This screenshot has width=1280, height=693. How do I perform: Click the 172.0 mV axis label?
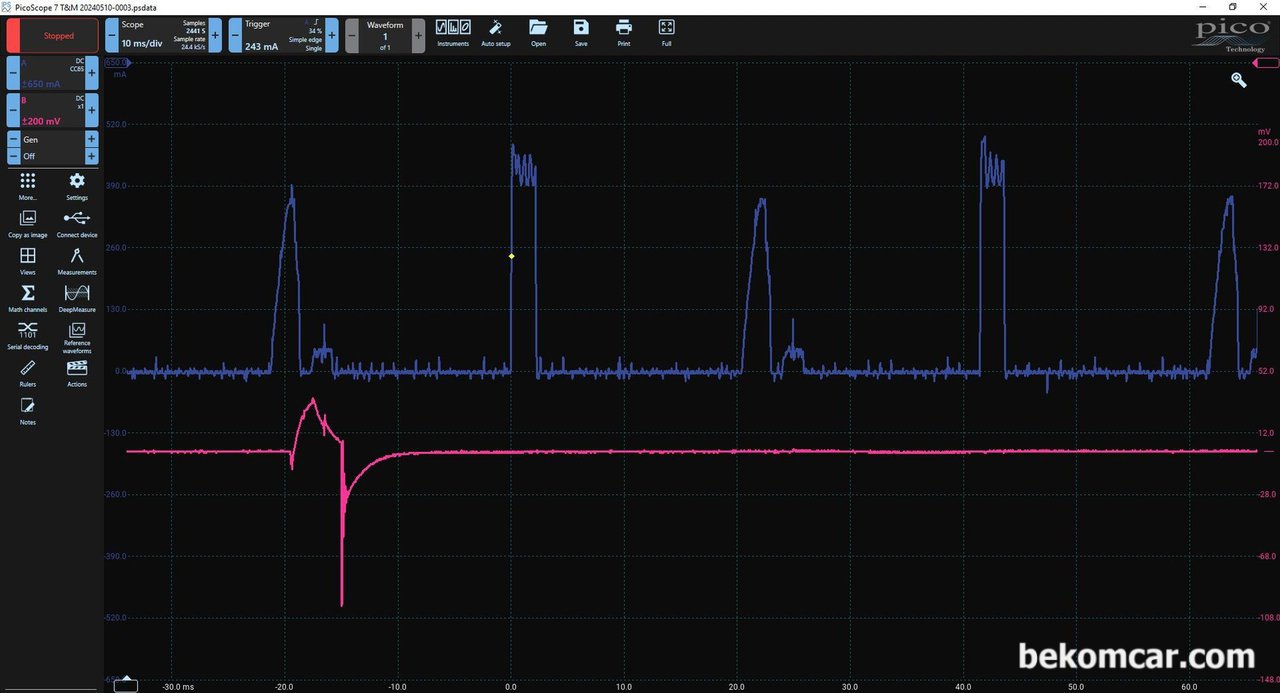[1268, 186]
